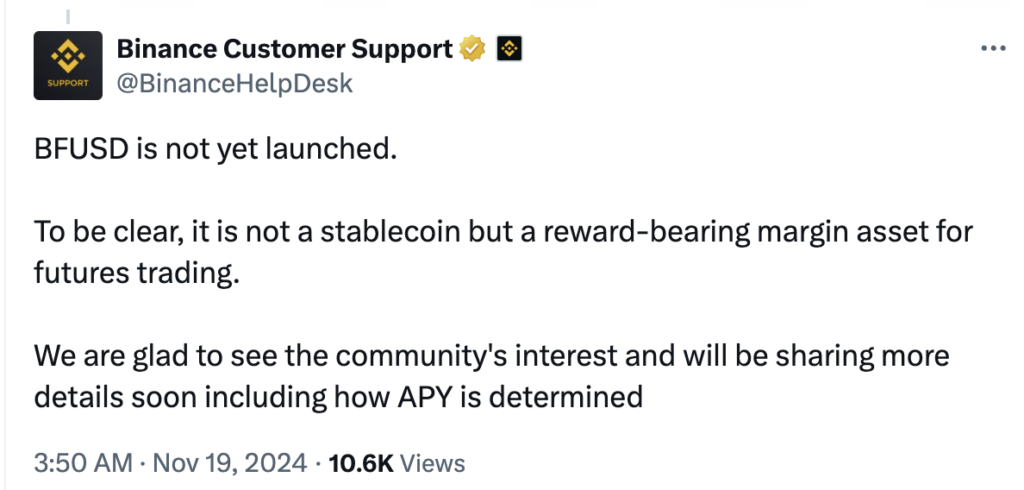
Task: Click the word BFUSD in the tweet
Action: [82, 150]
